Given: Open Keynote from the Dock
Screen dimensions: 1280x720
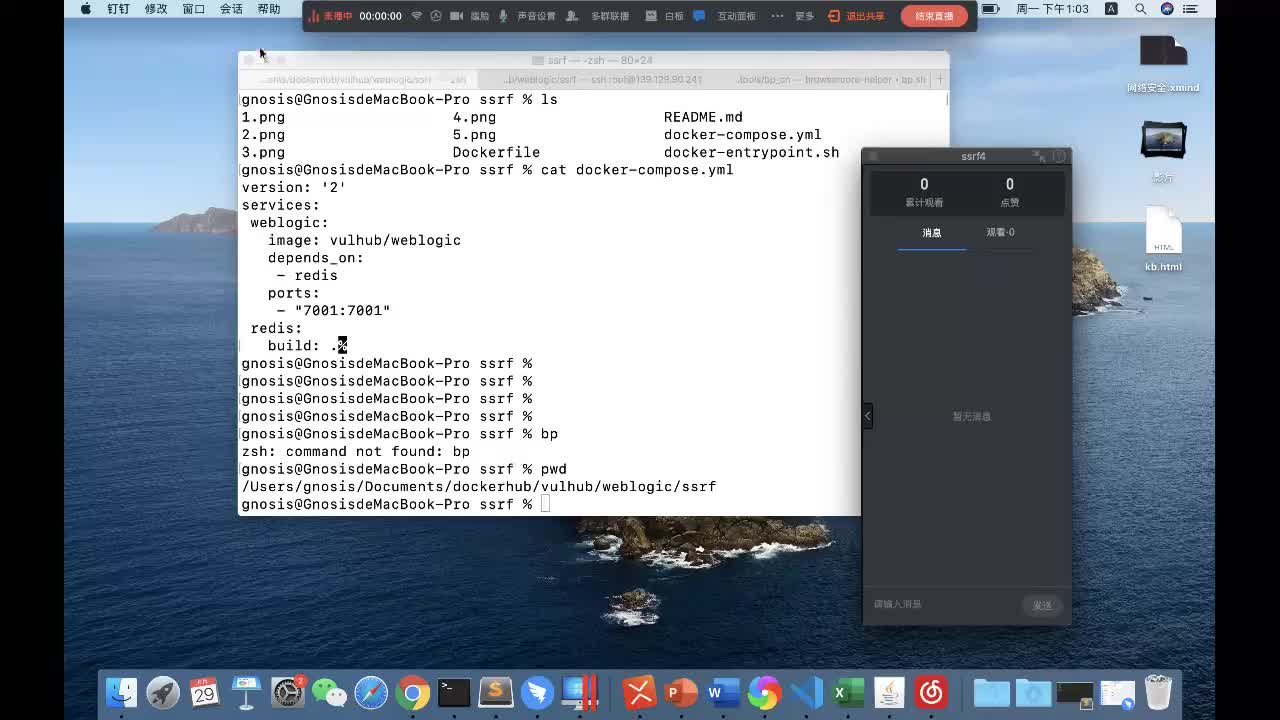Looking at the screenshot, I should click(x=246, y=692).
